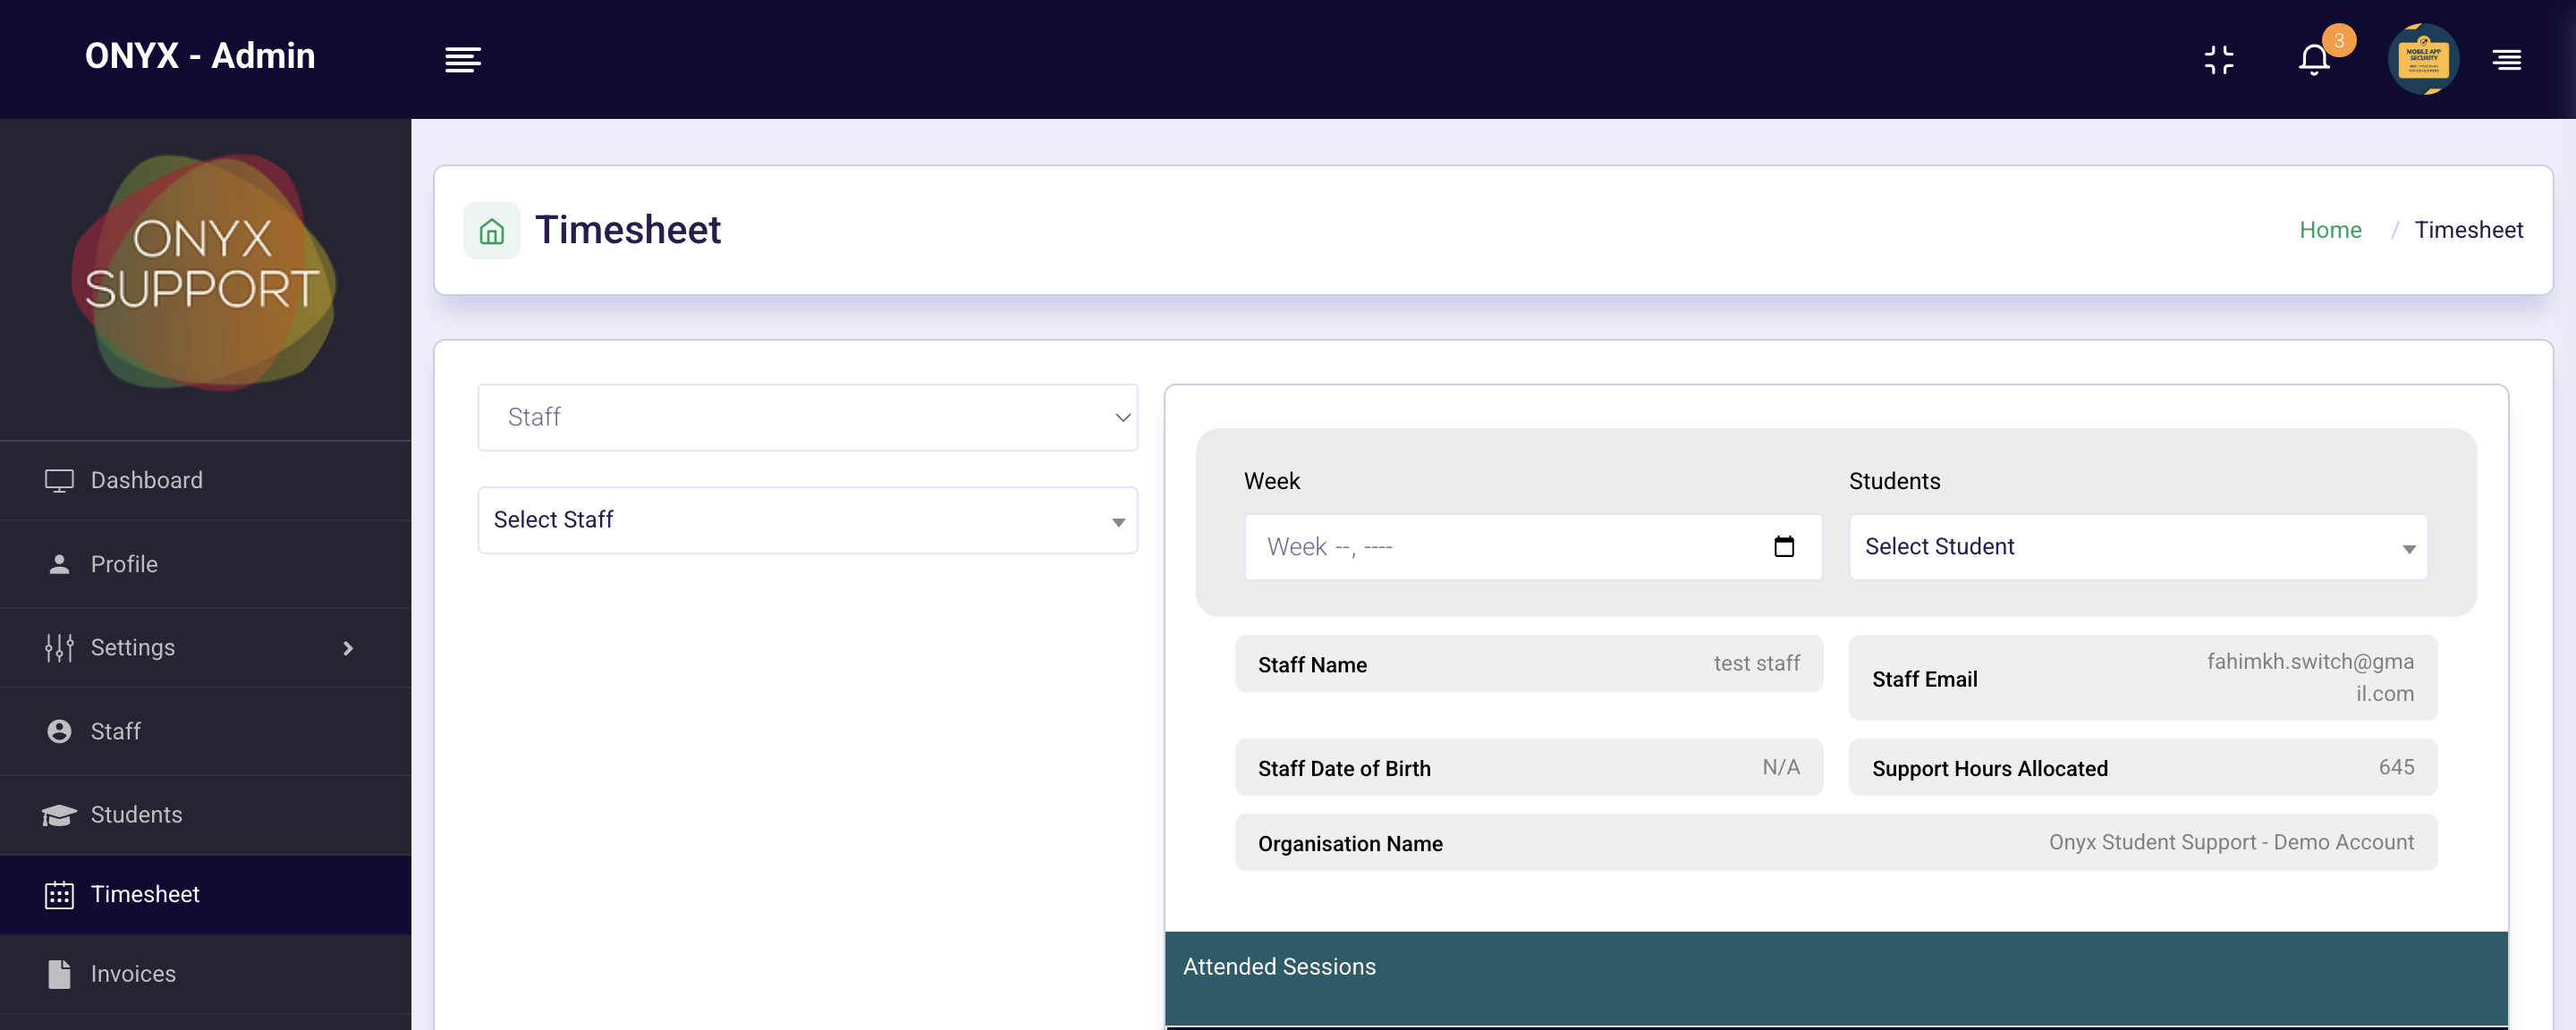Viewport: 2576px width, 1030px height.
Task: Toggle the right-side hamburger menu
Action: (2508, 60)
